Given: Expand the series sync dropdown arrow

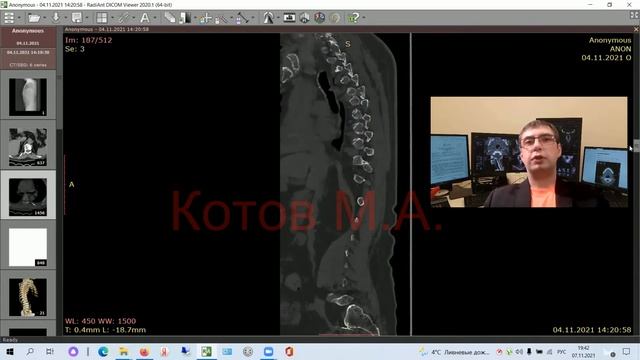Looking at the screenshot, I should pyautogui.click(x=133, y=18).
